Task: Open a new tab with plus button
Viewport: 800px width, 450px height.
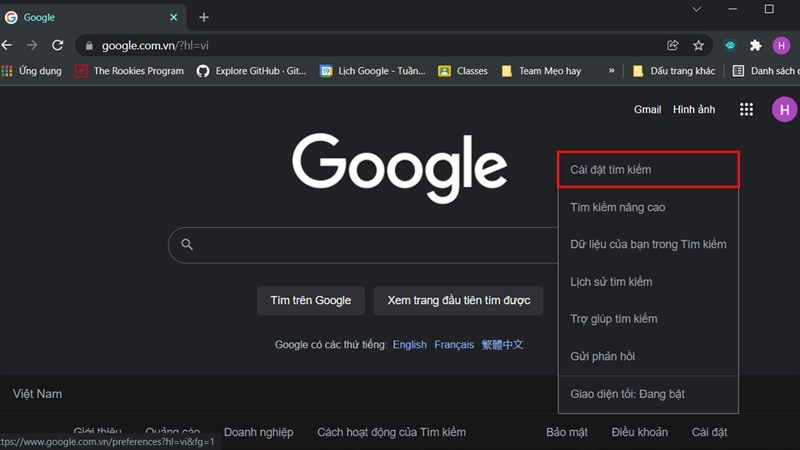Action: 204,17
